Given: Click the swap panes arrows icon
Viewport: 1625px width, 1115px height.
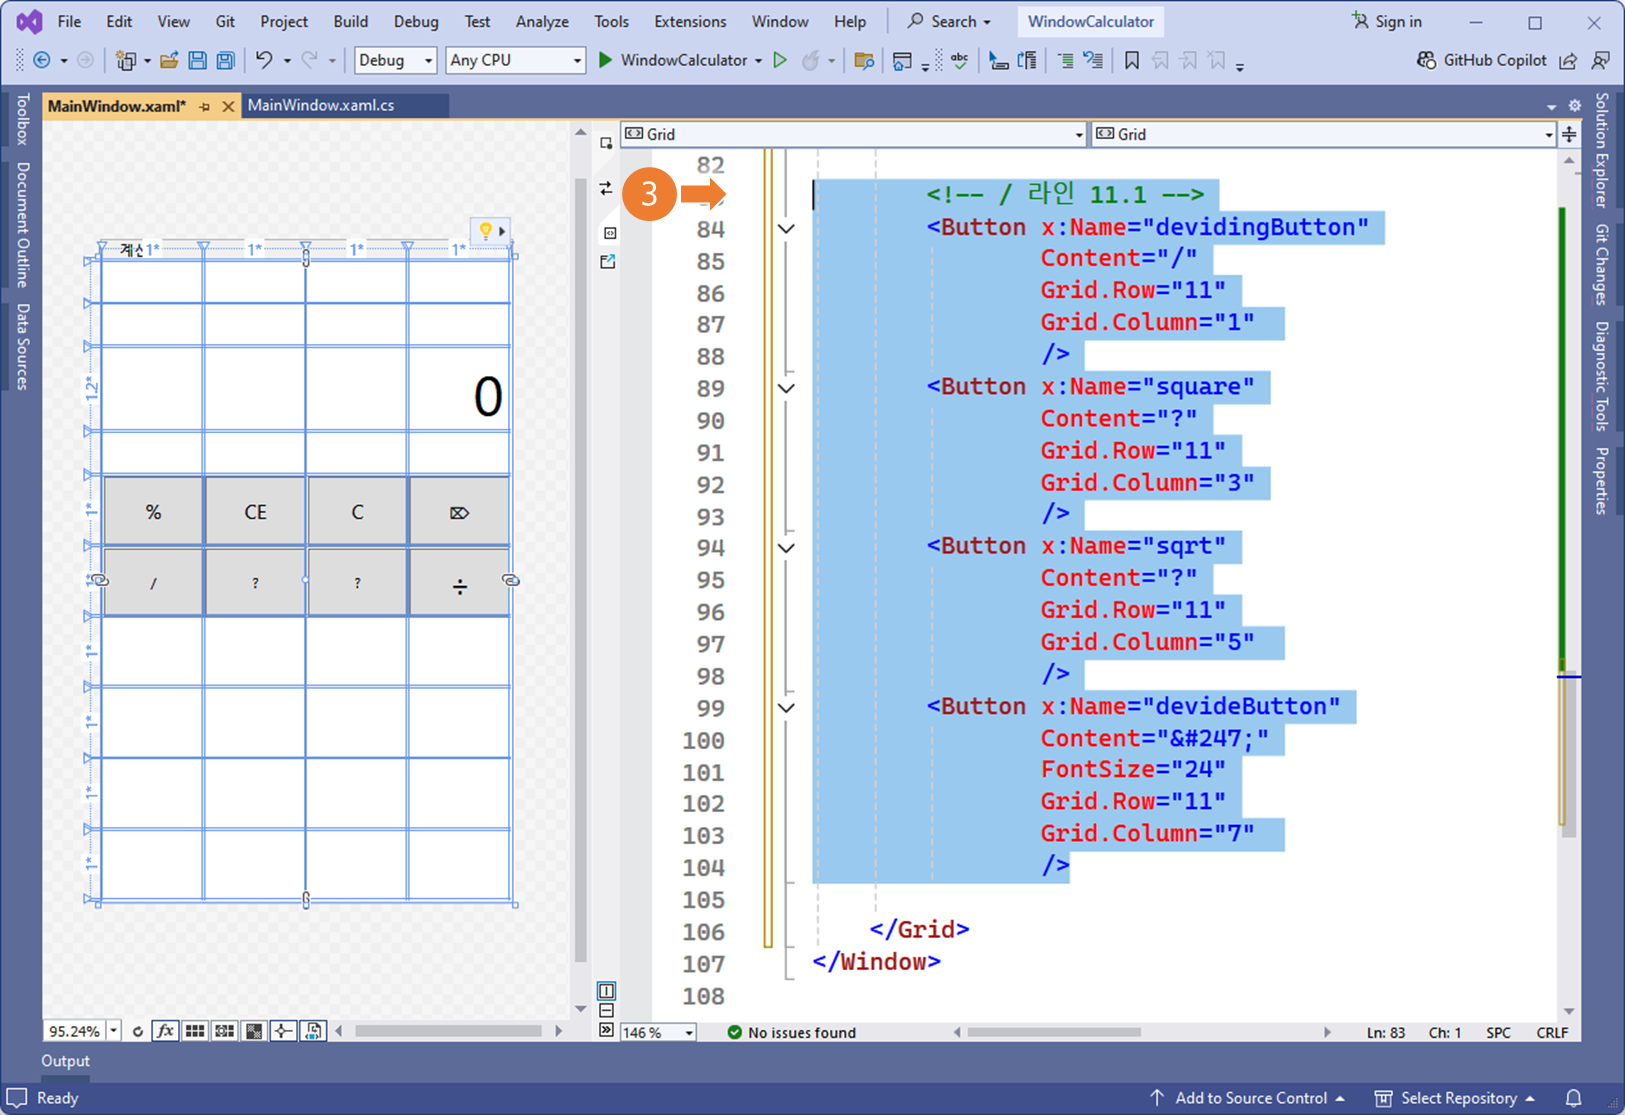Looking at the screenshot, I should [x=606, y=188].
